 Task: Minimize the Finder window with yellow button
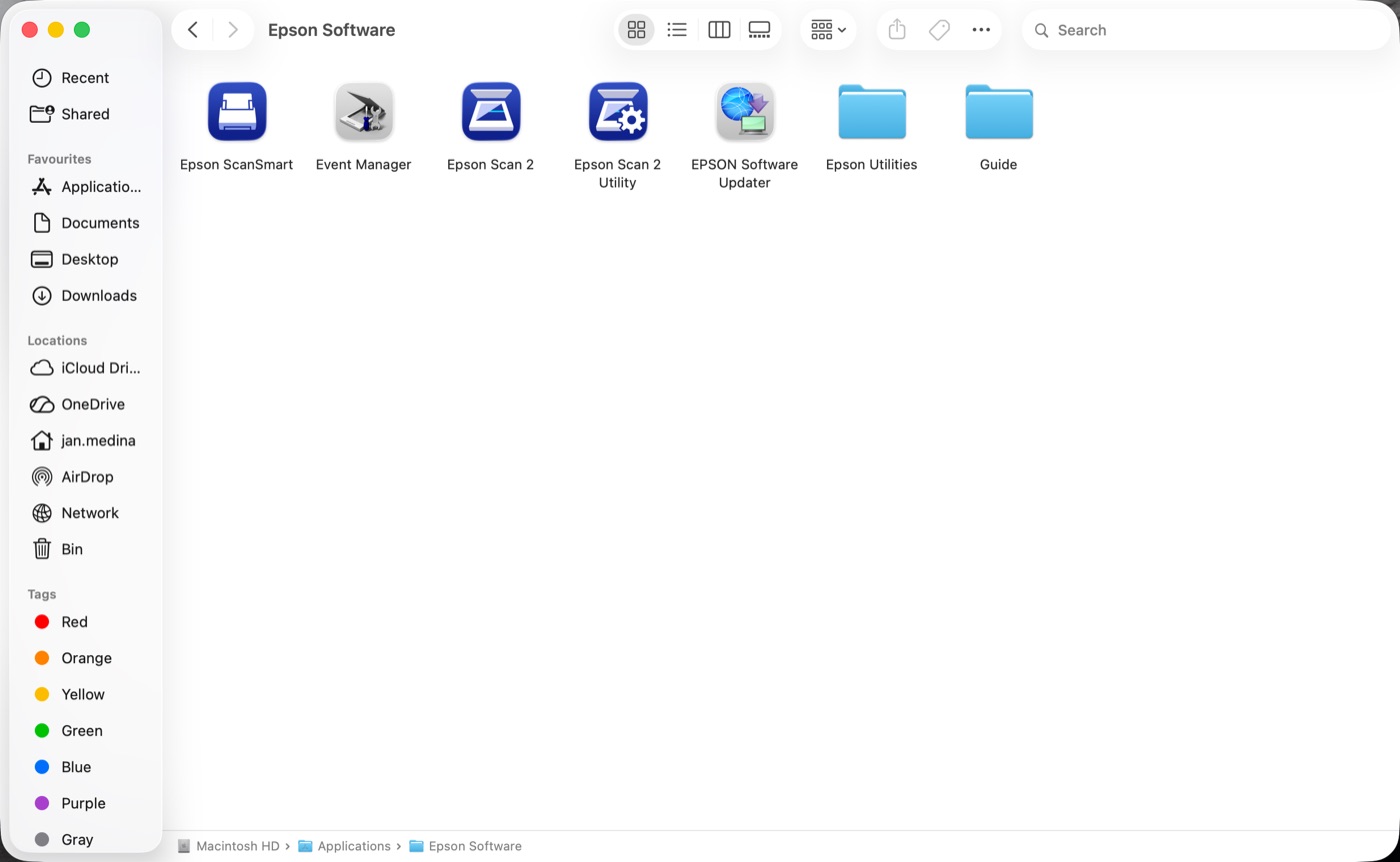click(x=56, y=30)
